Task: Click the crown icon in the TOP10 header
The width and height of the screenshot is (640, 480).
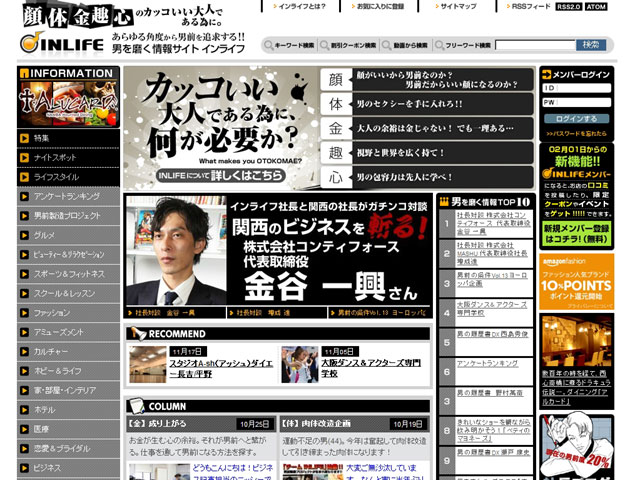Action: pos(444,201)
